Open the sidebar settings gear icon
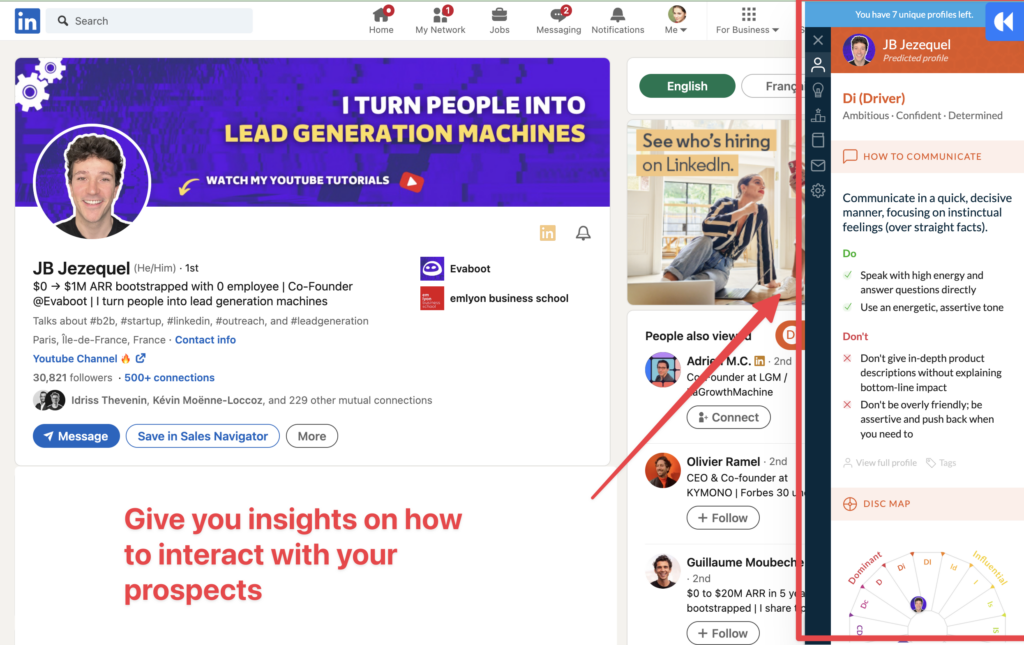Image resolution: width=1024 pixels, height=645 pixels. [x=818, y=191]
